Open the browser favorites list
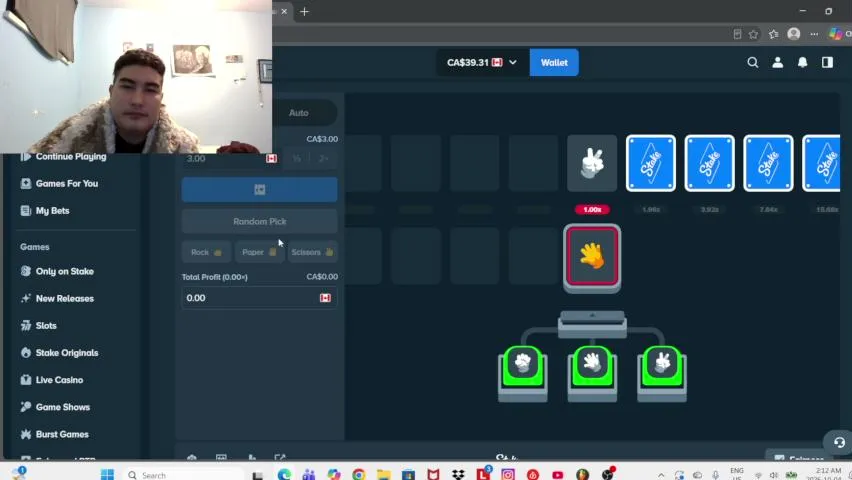Viewport: 852px width, 480px height. [x=773, y=34]
